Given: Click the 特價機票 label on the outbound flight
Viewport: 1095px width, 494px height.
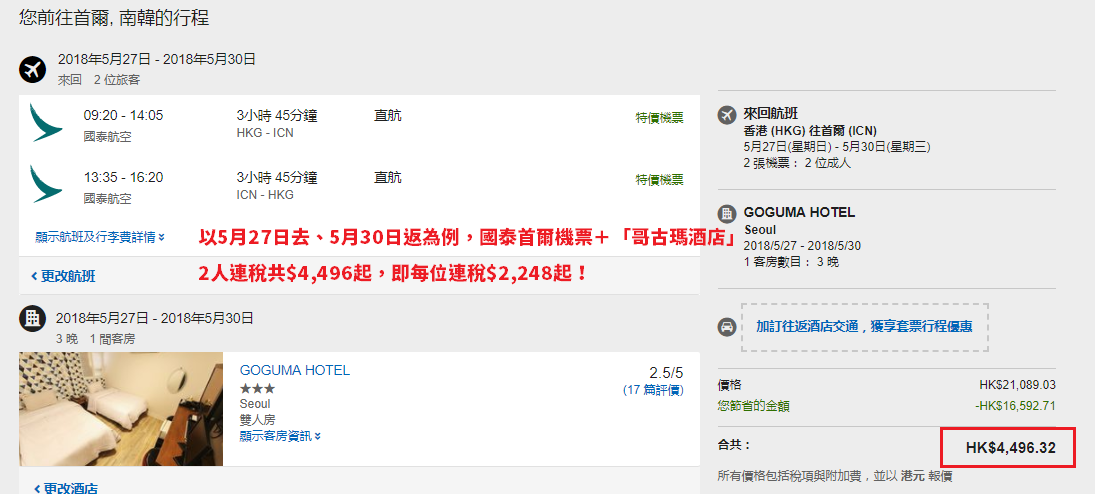Looking at the screenshot, I should (659, 118).
